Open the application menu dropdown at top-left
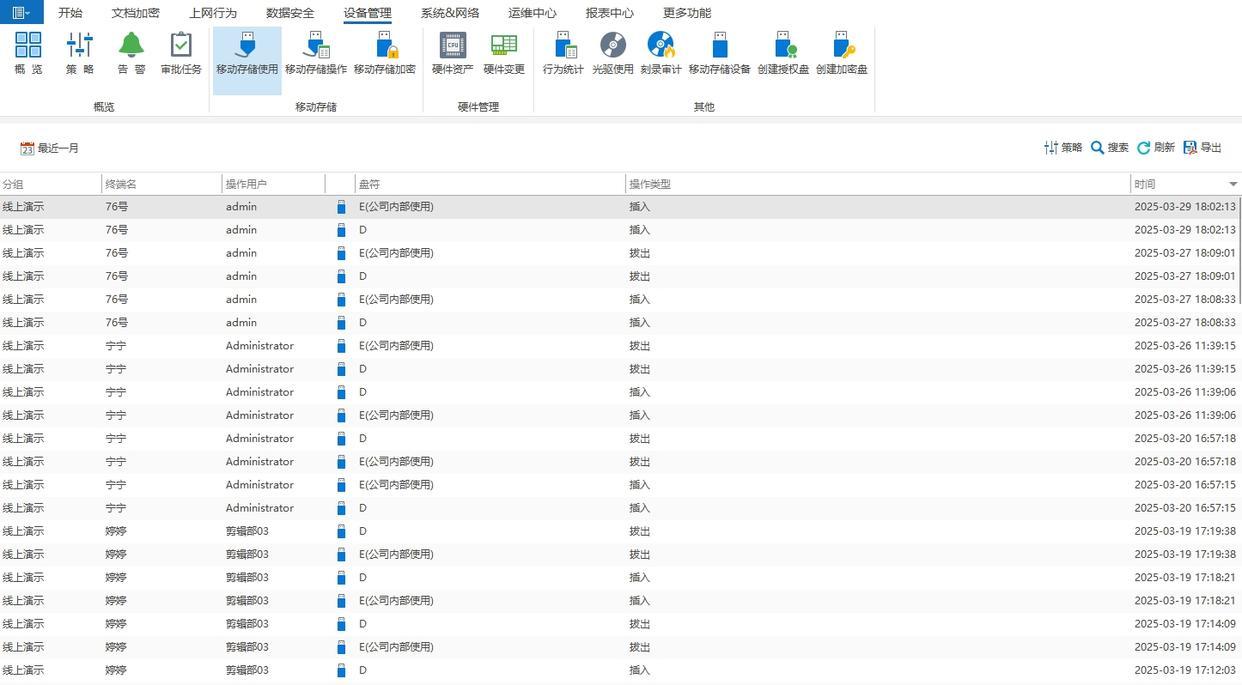 (x=21, y=12)
